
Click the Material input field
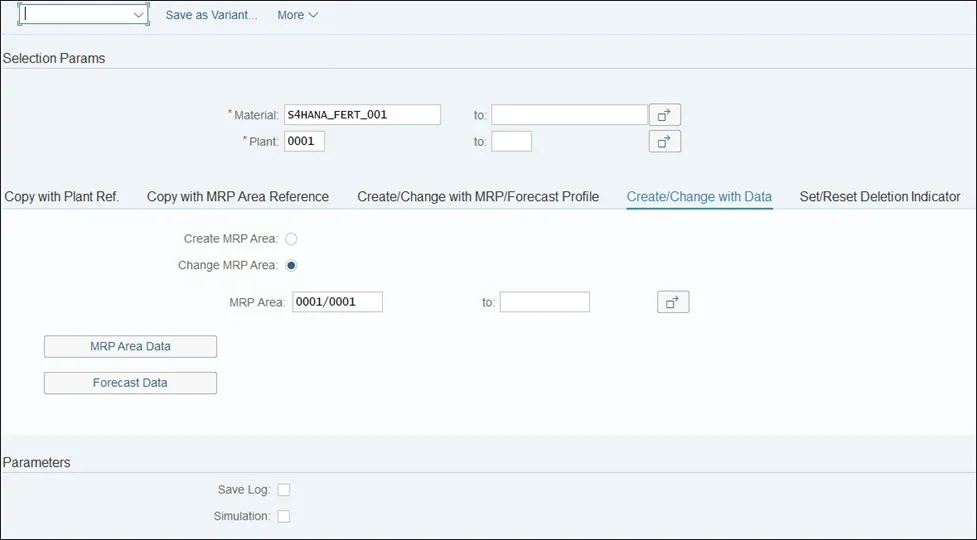pos(362,115)
